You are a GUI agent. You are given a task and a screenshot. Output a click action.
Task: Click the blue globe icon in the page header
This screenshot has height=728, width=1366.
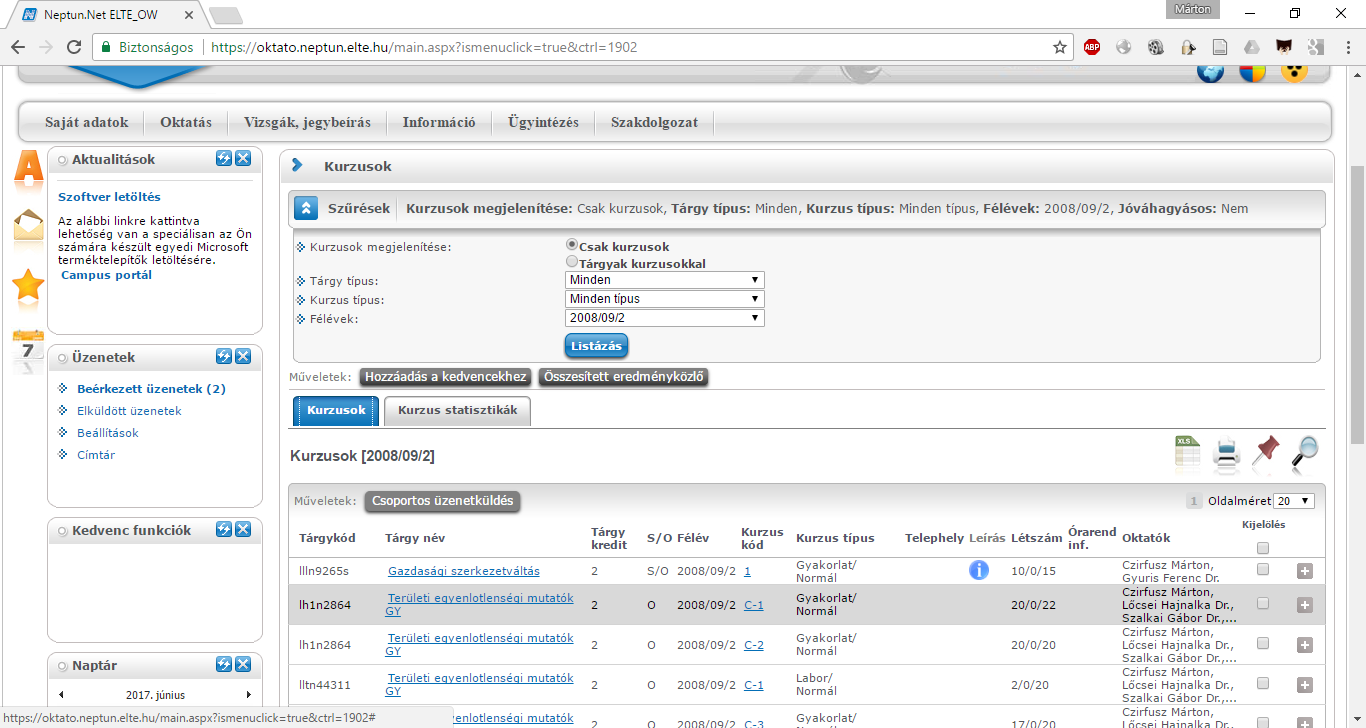coord(1210,72)
